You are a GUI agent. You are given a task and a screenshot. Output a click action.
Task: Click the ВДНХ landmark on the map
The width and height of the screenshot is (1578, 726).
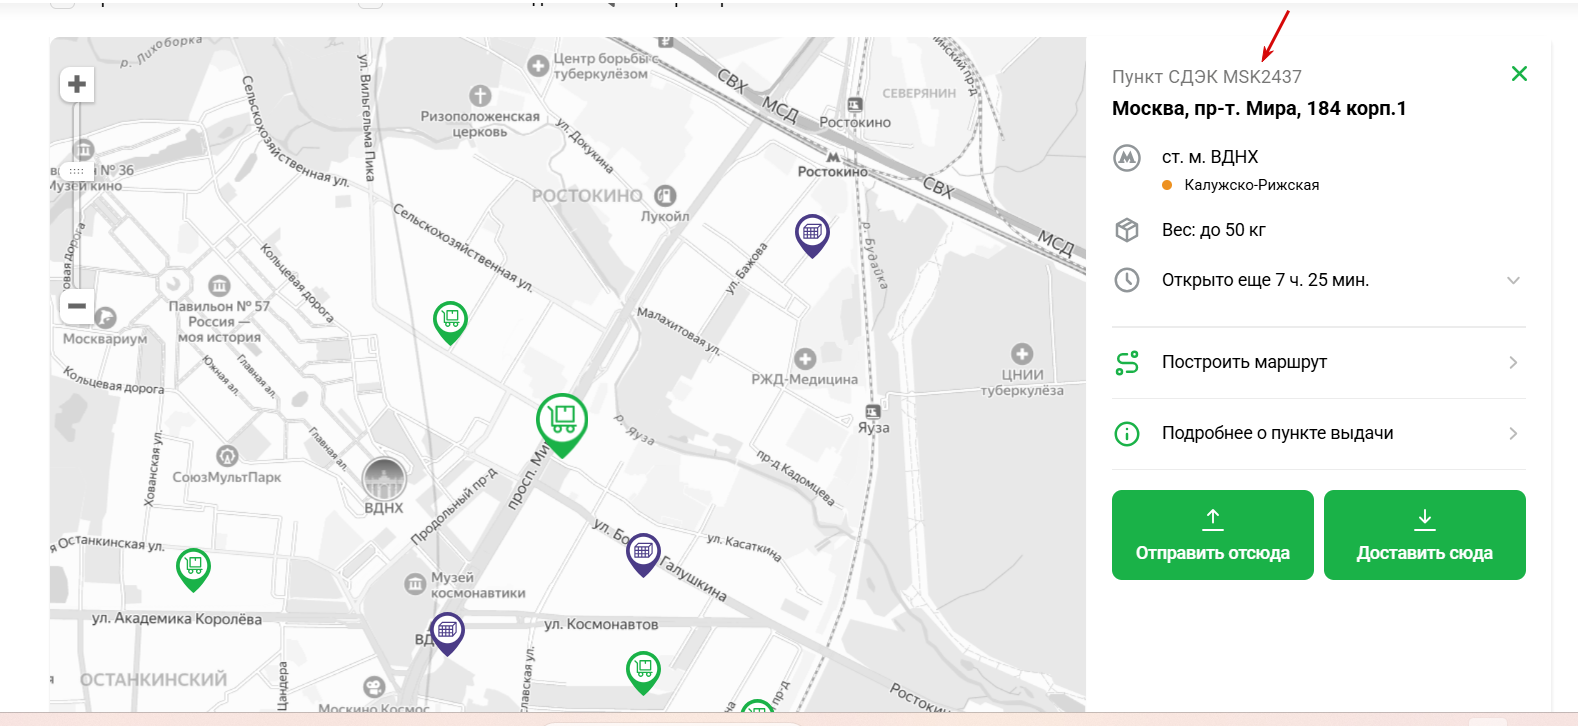tap(384, 481)
